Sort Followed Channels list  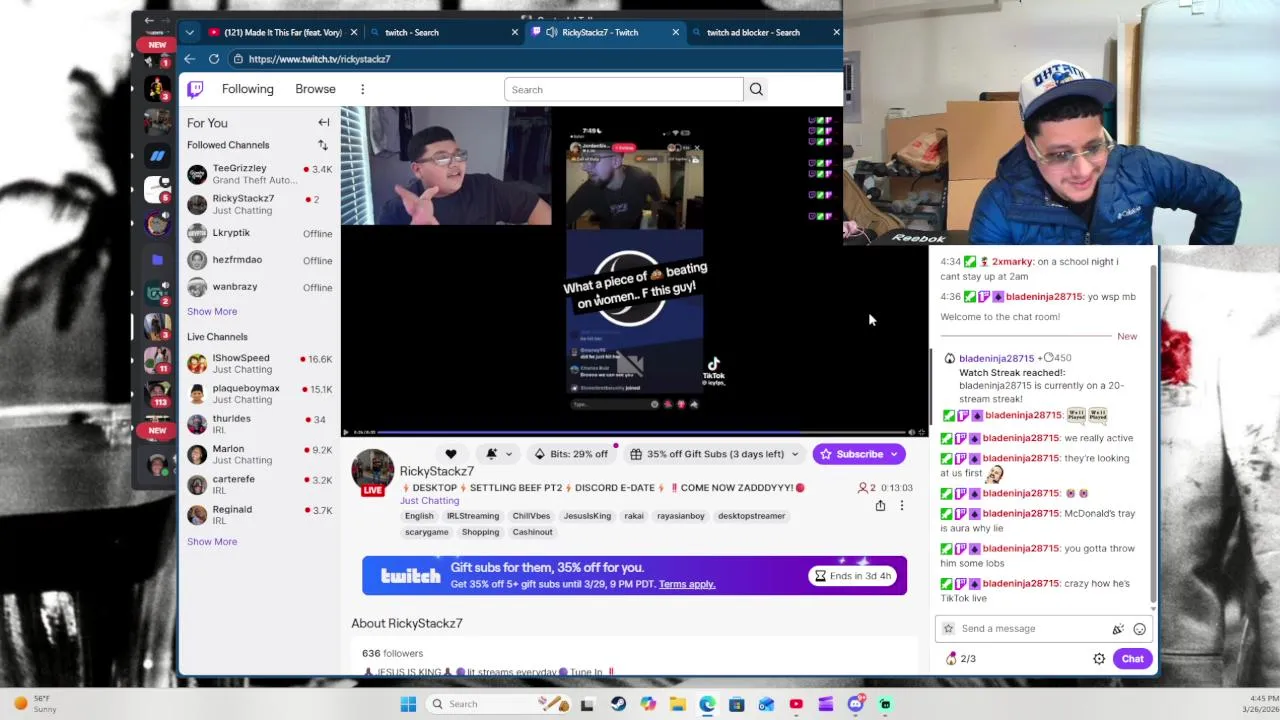click(x=323, y=145)
